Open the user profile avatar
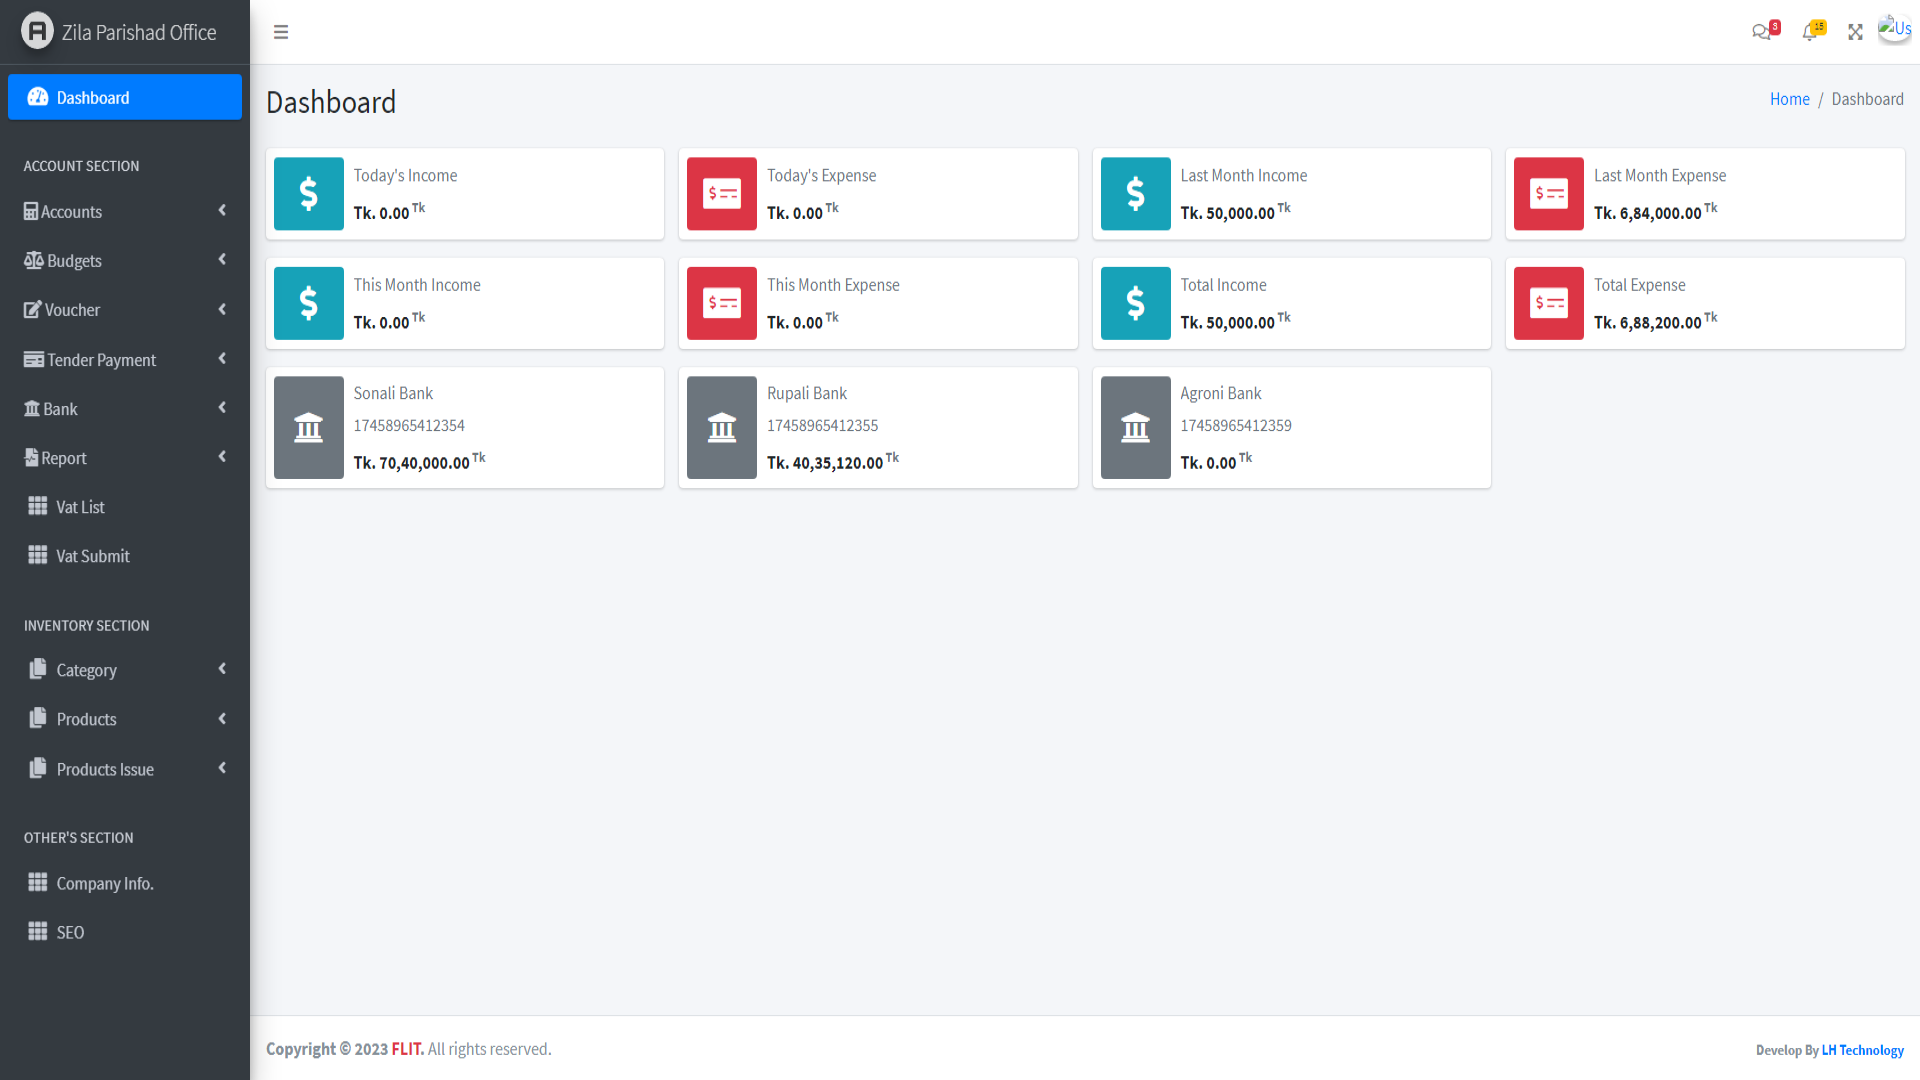The image size is (1920, 1080). [x=1894, y=30]
